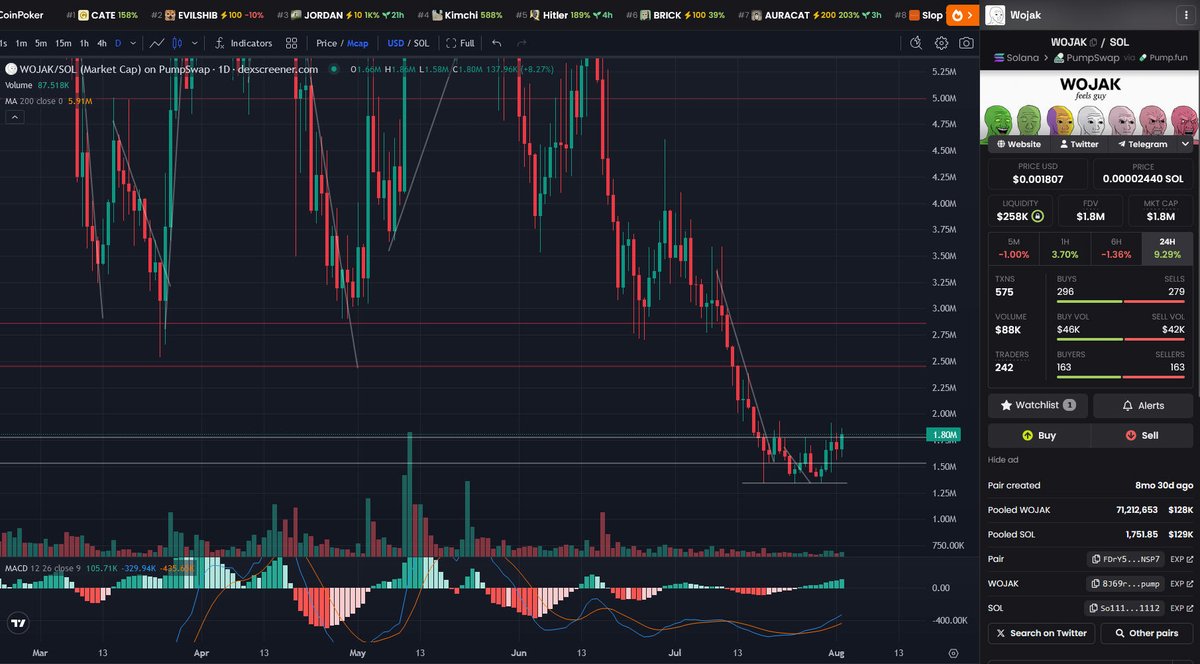This screenshot has height=664, width=1200.
Task: Select the D daily interval
Action: [x=118, y=43]
